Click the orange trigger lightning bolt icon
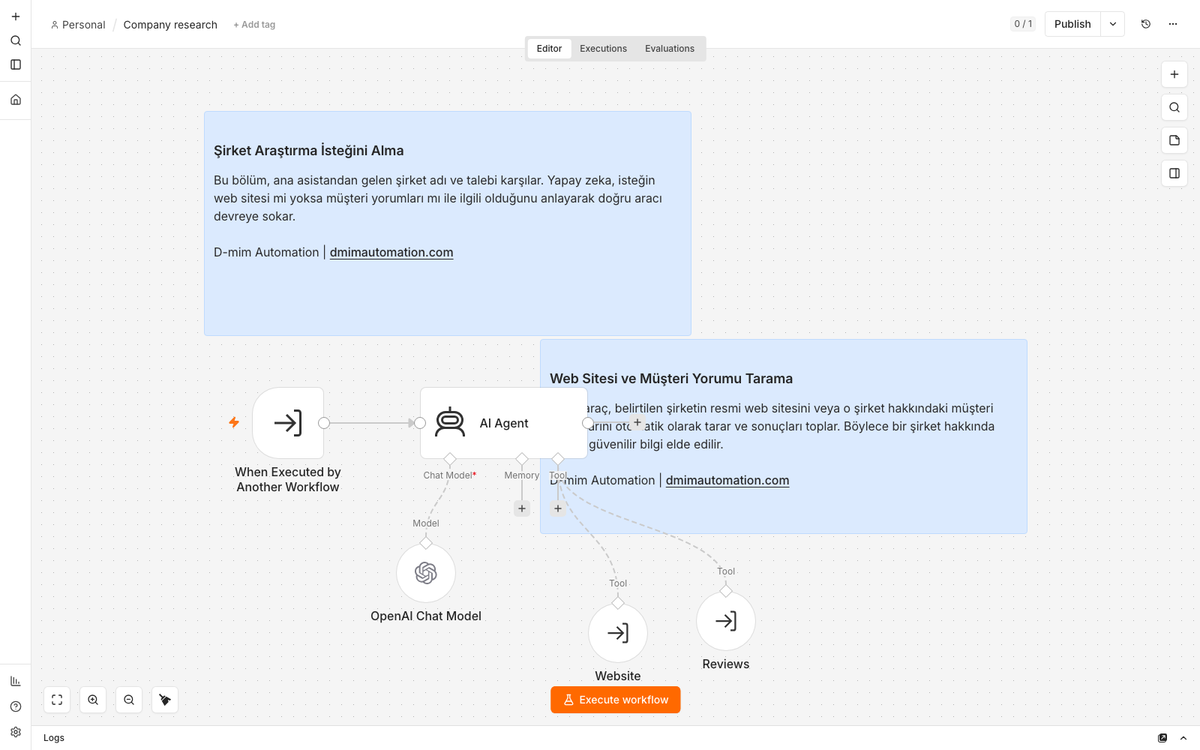 pyautogui.click(x=234, y=423)
